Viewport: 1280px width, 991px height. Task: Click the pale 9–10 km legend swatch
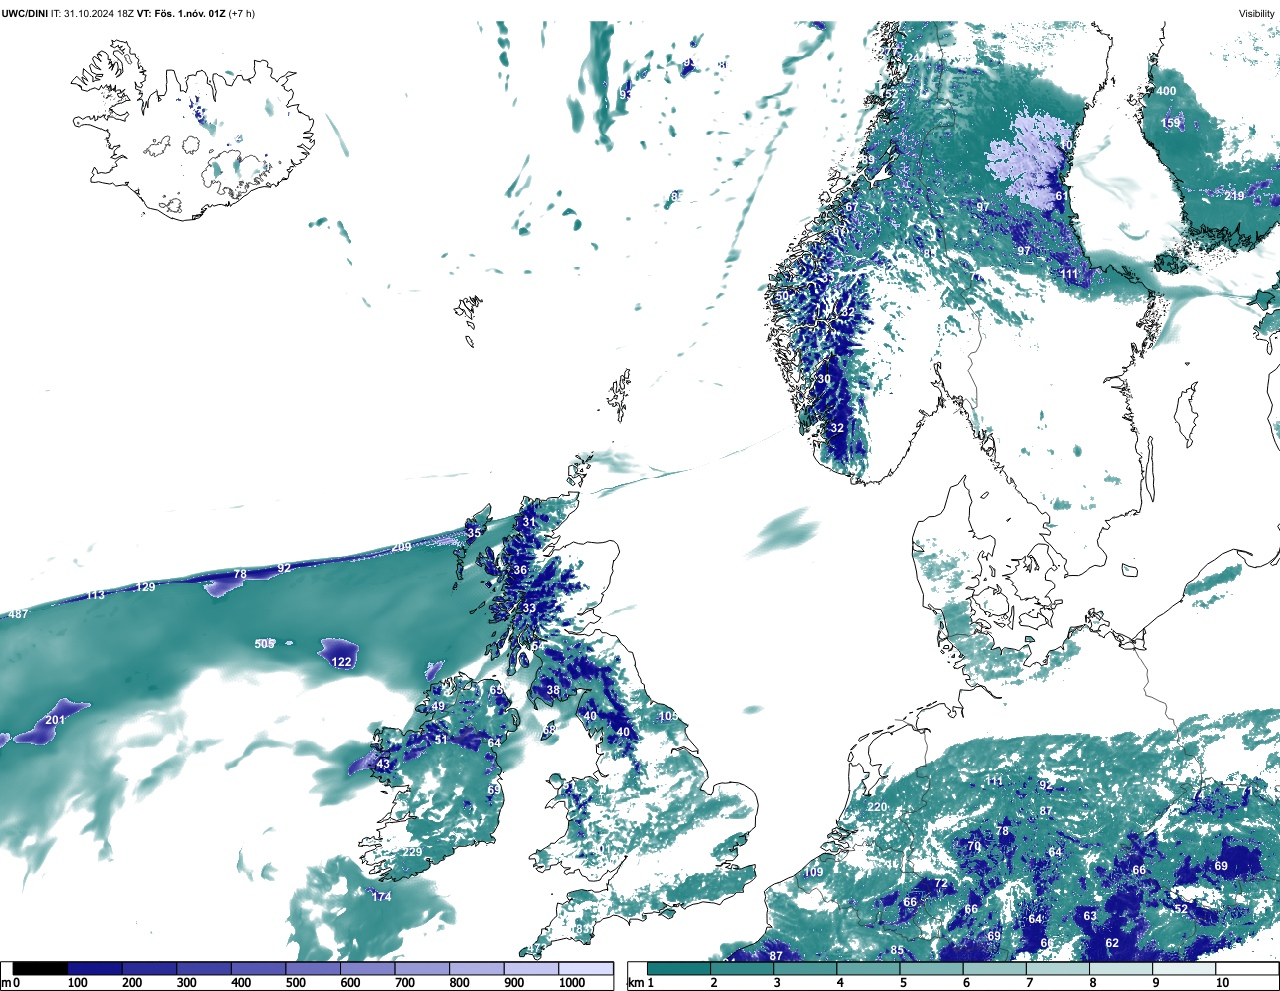[1185, 968]
